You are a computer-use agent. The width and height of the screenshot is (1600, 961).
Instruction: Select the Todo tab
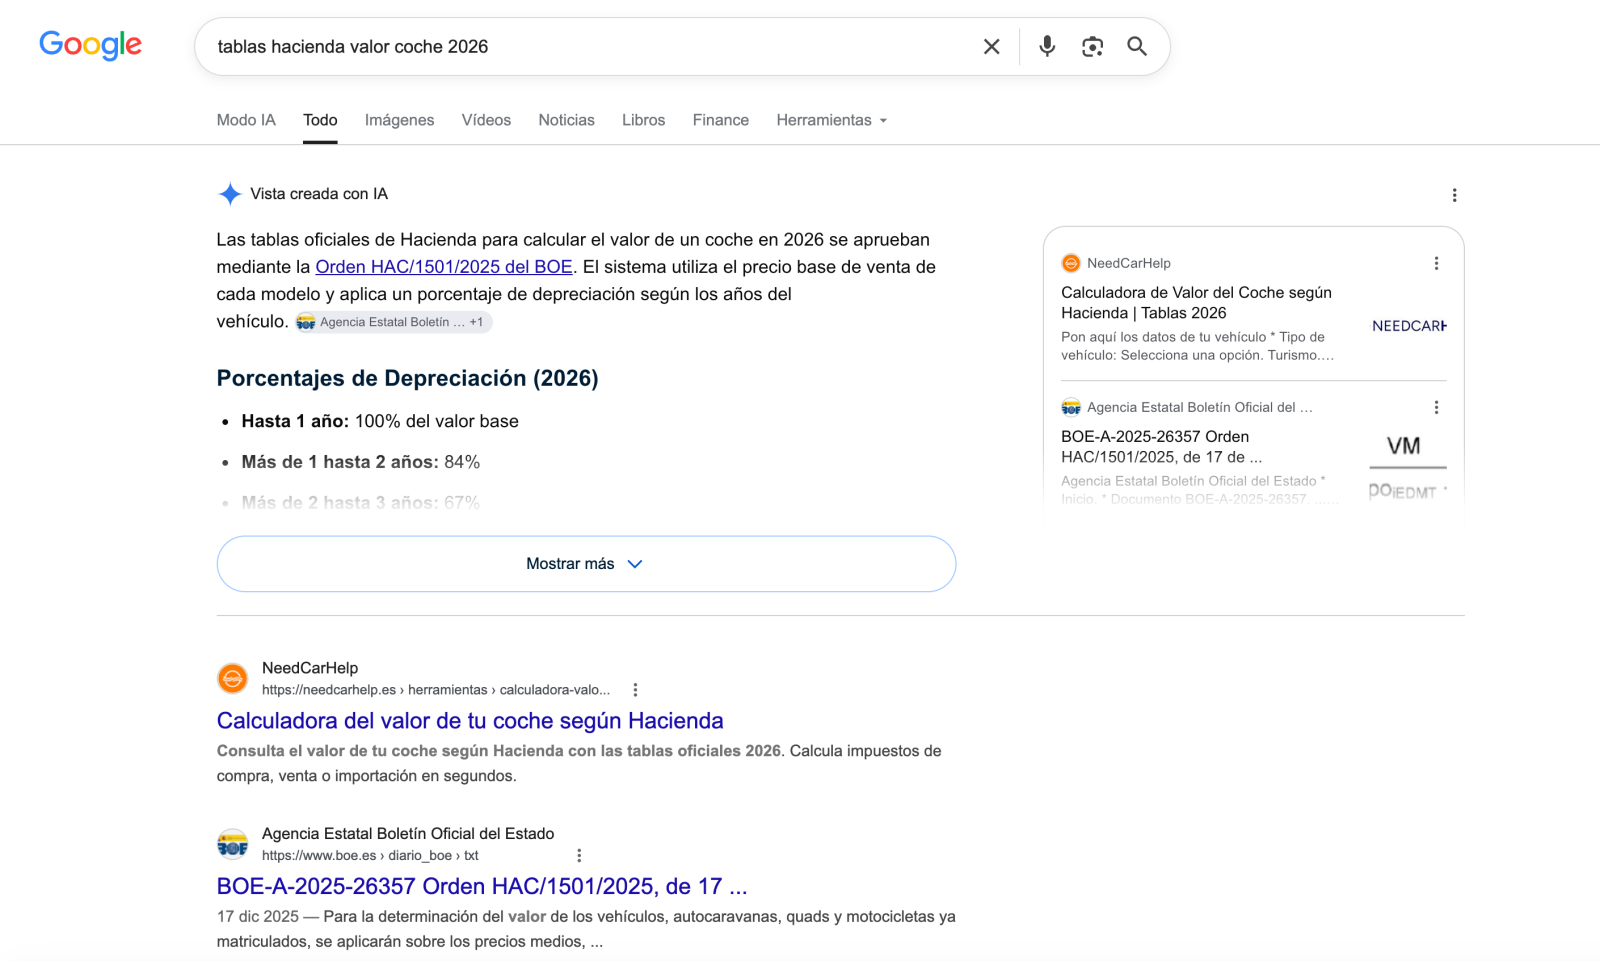tap(320, 120)
